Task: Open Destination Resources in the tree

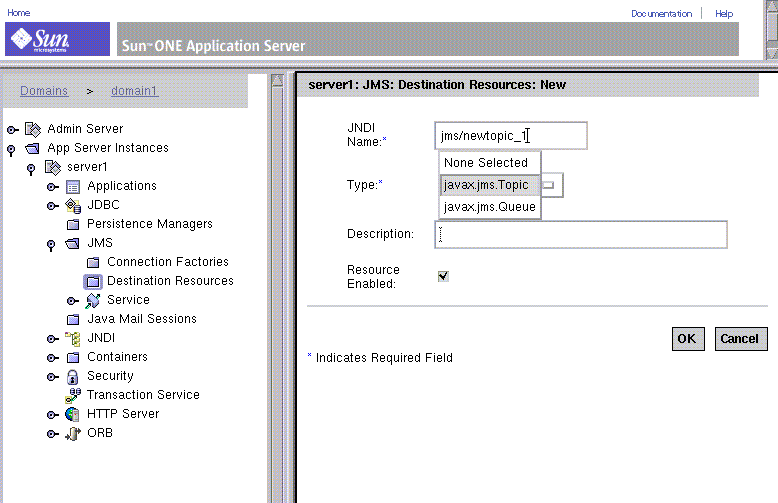Action: coord(170,281)
